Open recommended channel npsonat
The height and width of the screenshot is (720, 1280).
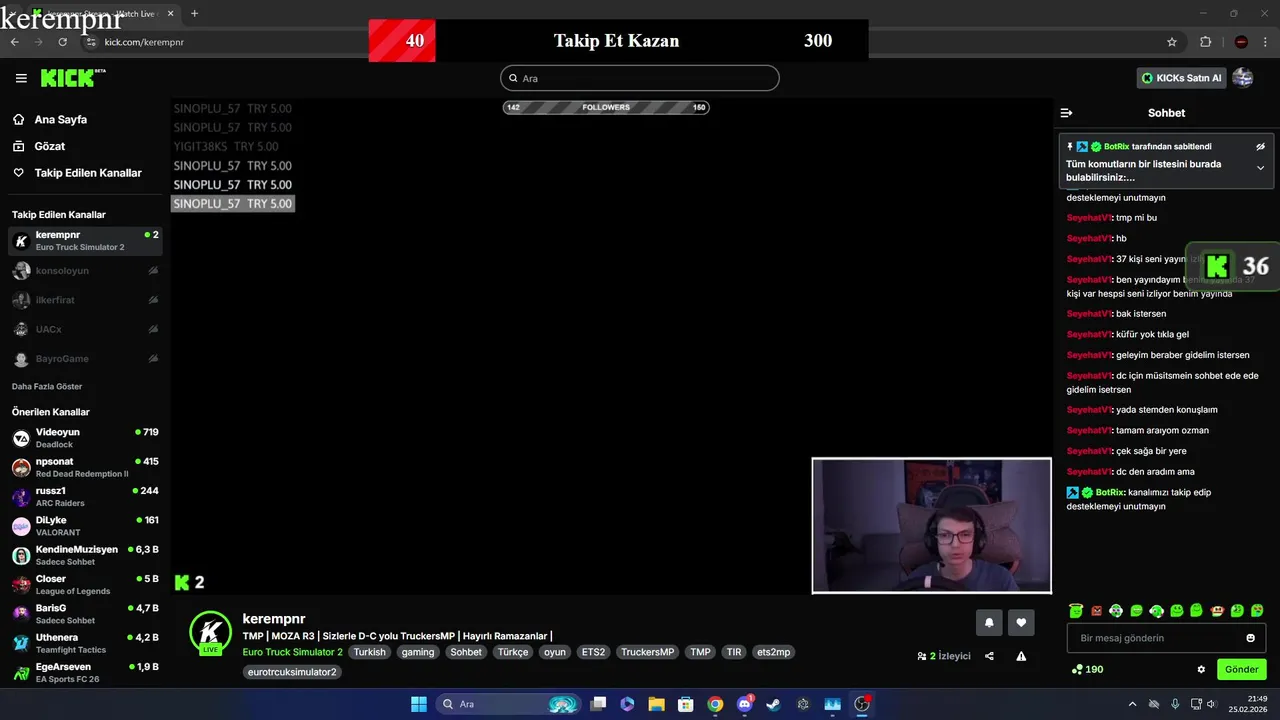click(x=85, y=467)
